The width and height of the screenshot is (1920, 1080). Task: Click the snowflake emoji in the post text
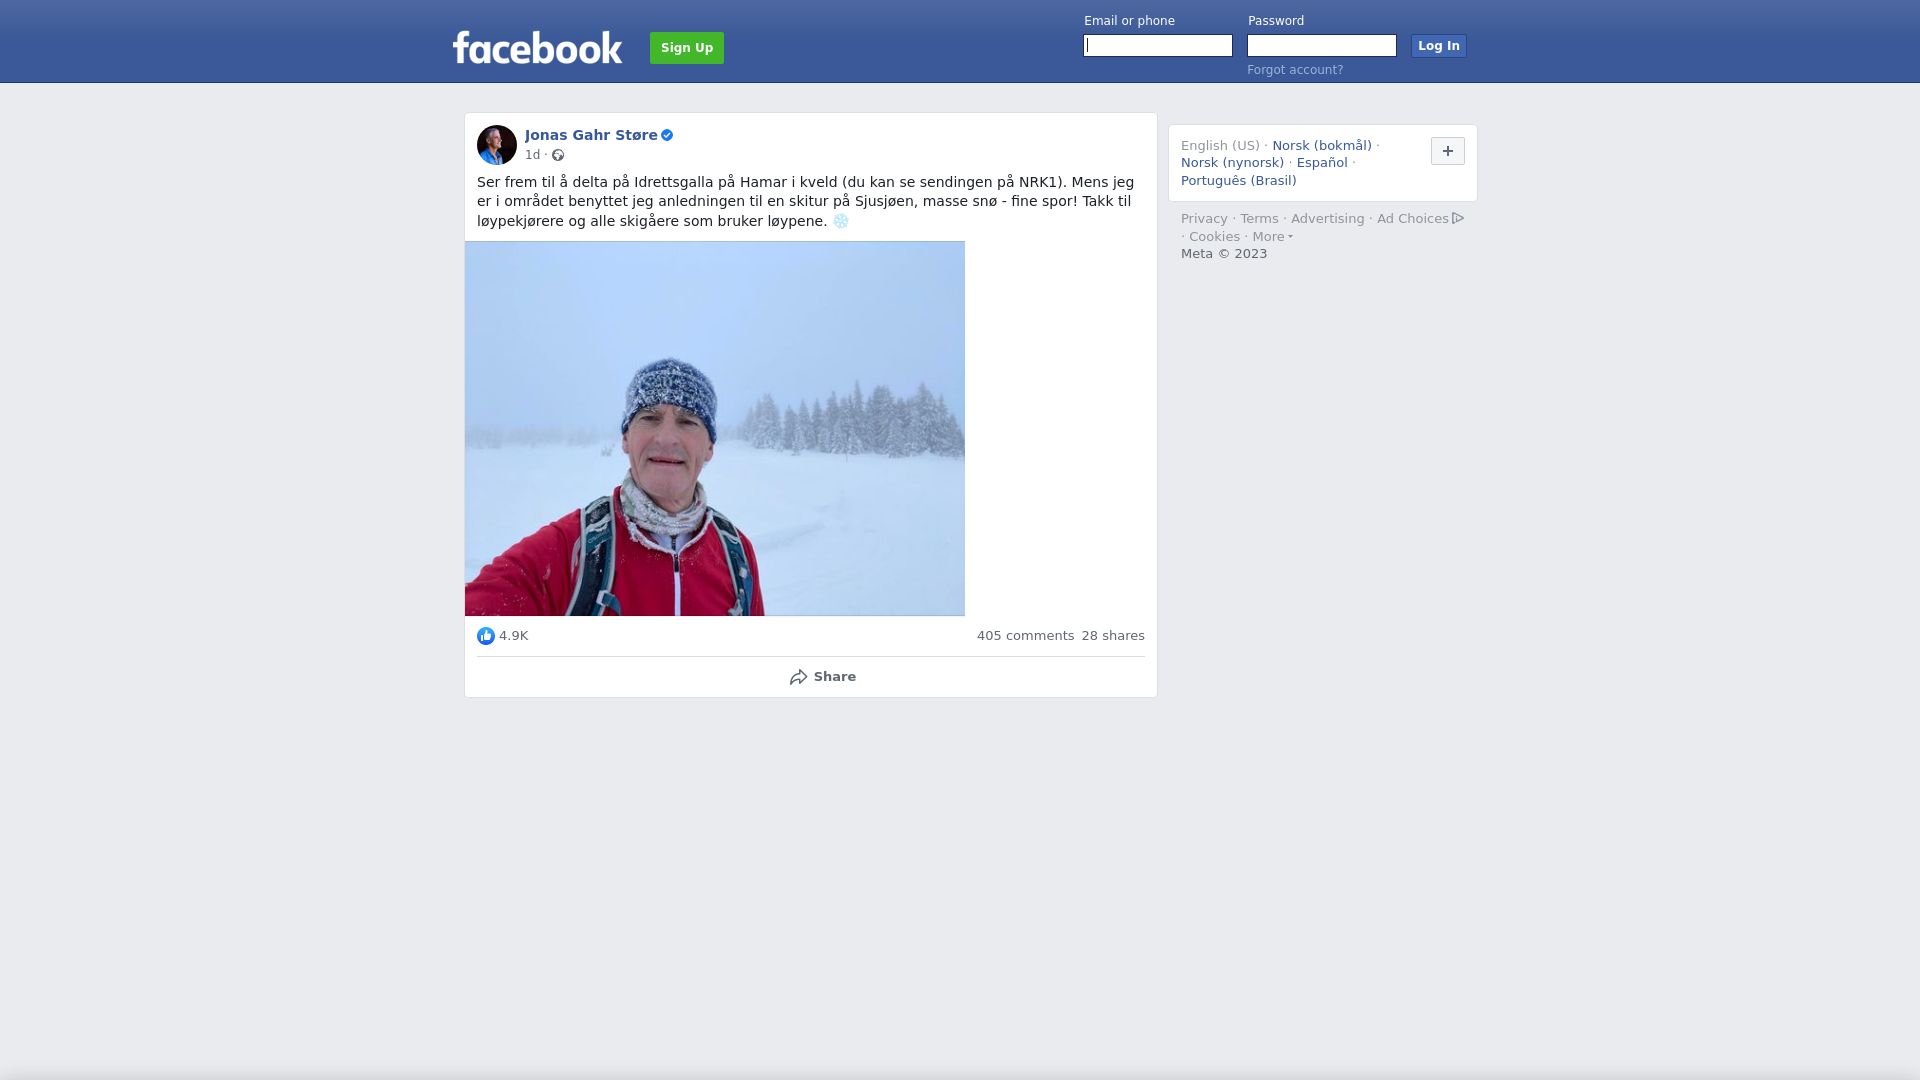tap(841, 221)
